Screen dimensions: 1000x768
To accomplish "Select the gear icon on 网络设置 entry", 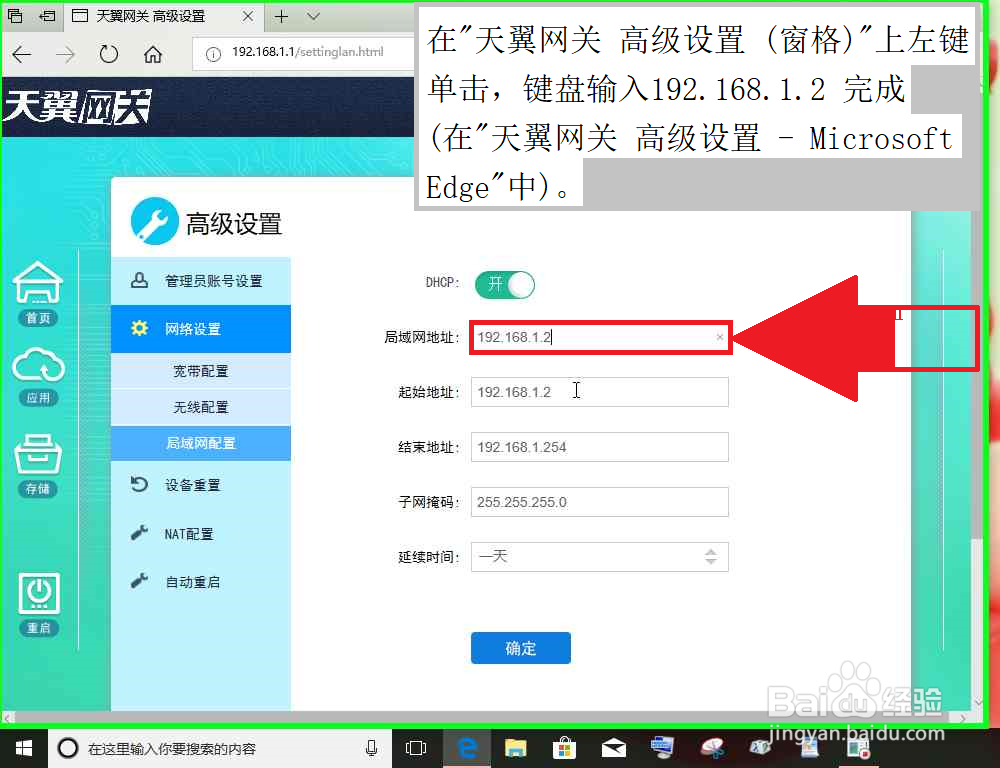I will (139, 328).
